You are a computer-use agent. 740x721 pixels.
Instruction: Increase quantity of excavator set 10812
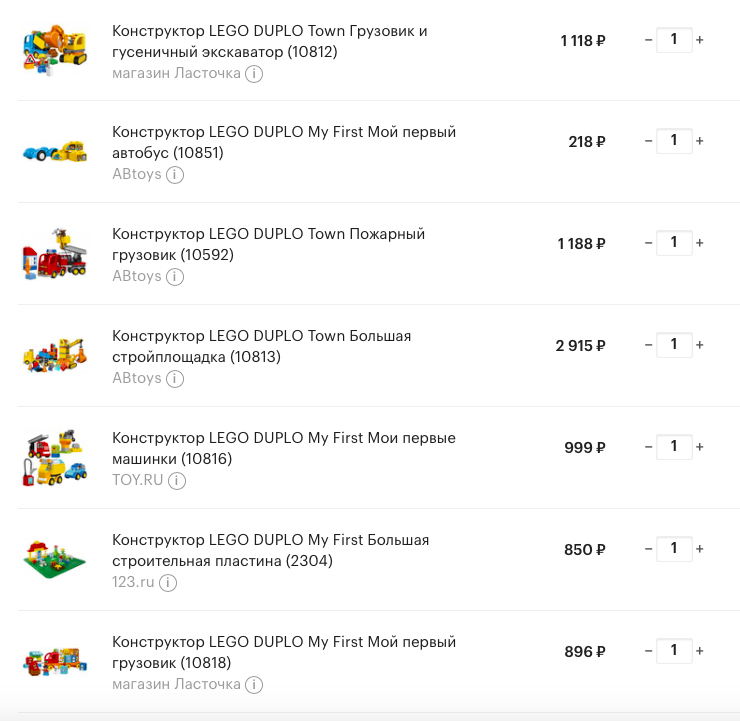coord(699,40)
